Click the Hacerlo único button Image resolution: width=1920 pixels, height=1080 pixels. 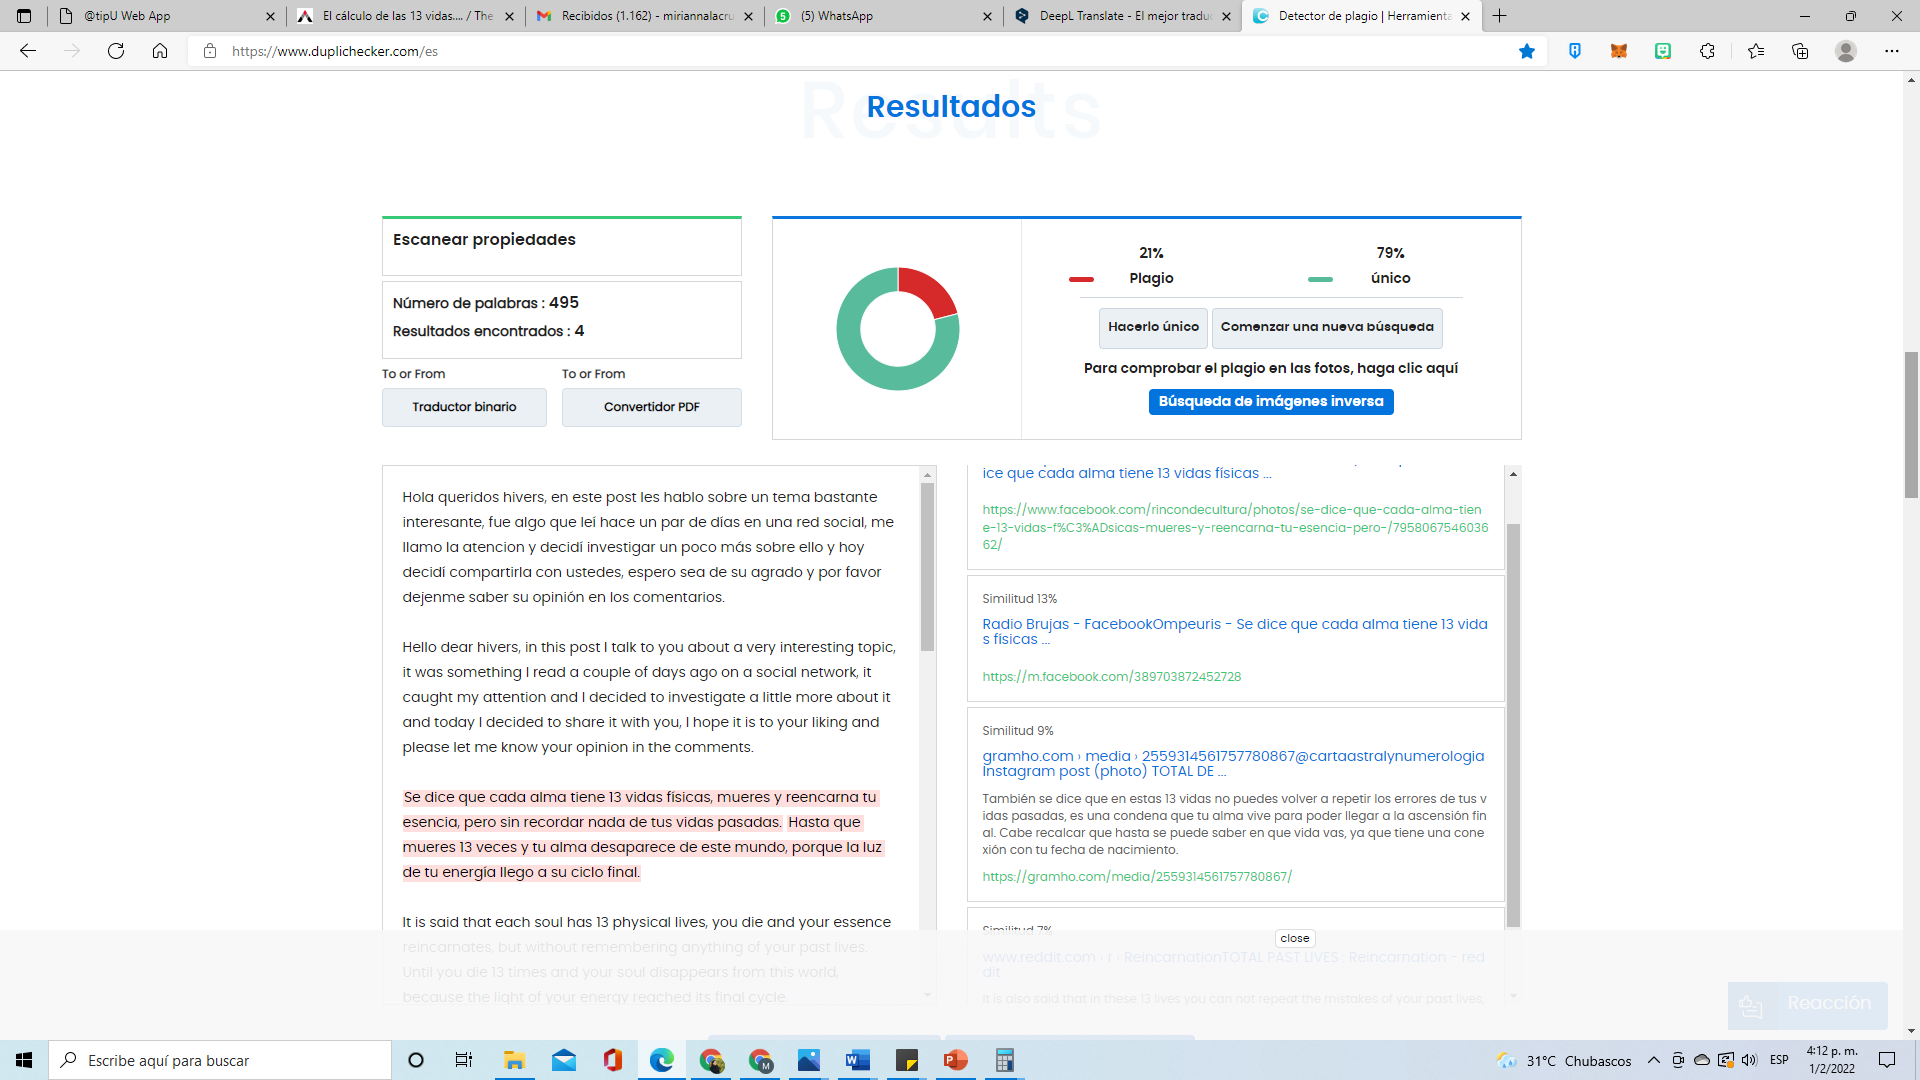tap(1153, 327)
